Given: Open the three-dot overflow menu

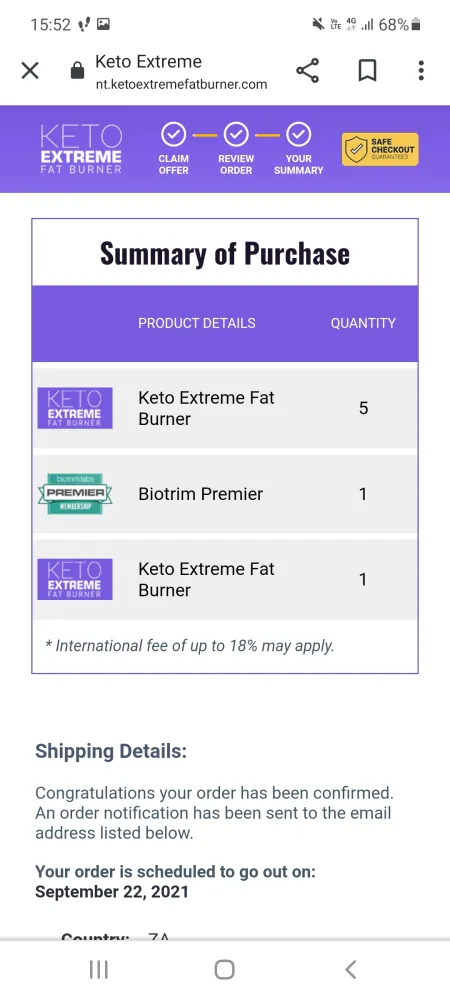Looking at the screenshot, I should point(421,70).
